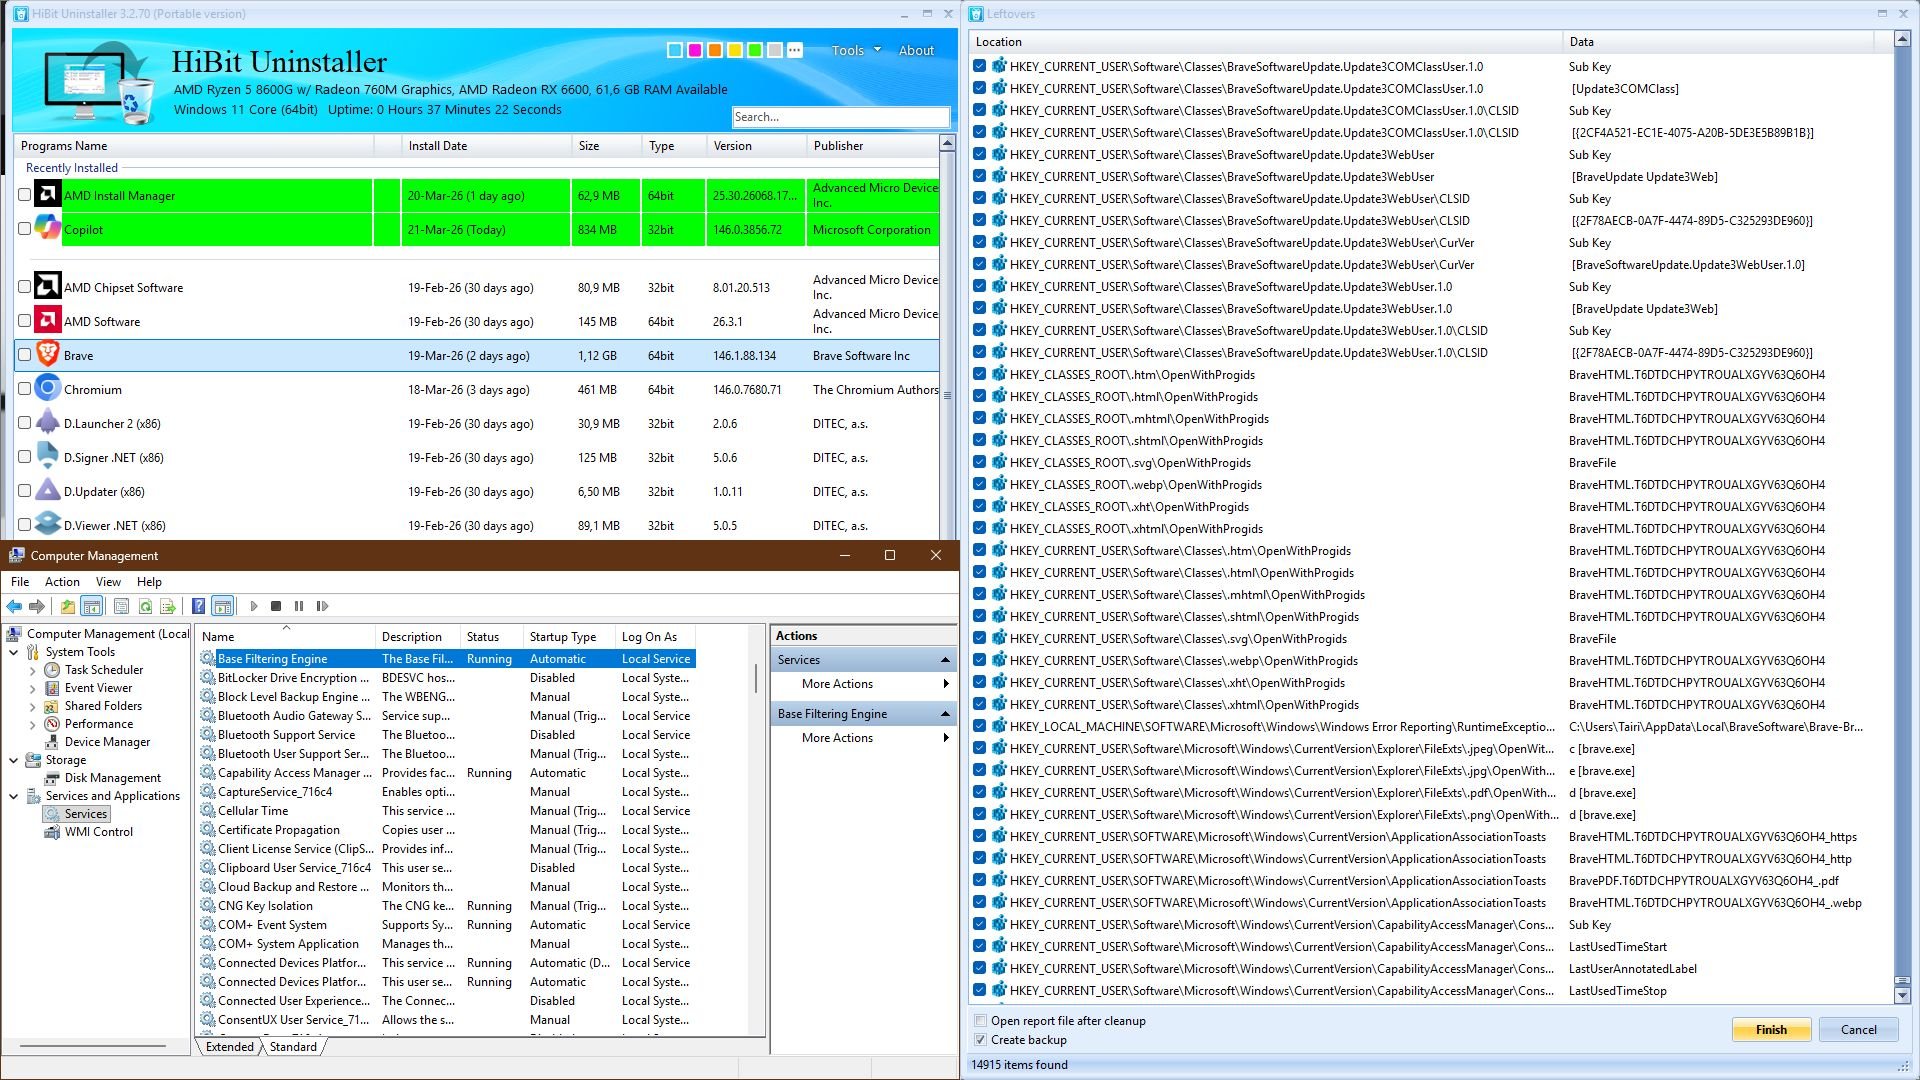
Task: Click the Export List toolbar icon
Action: [x=168, y=606]
